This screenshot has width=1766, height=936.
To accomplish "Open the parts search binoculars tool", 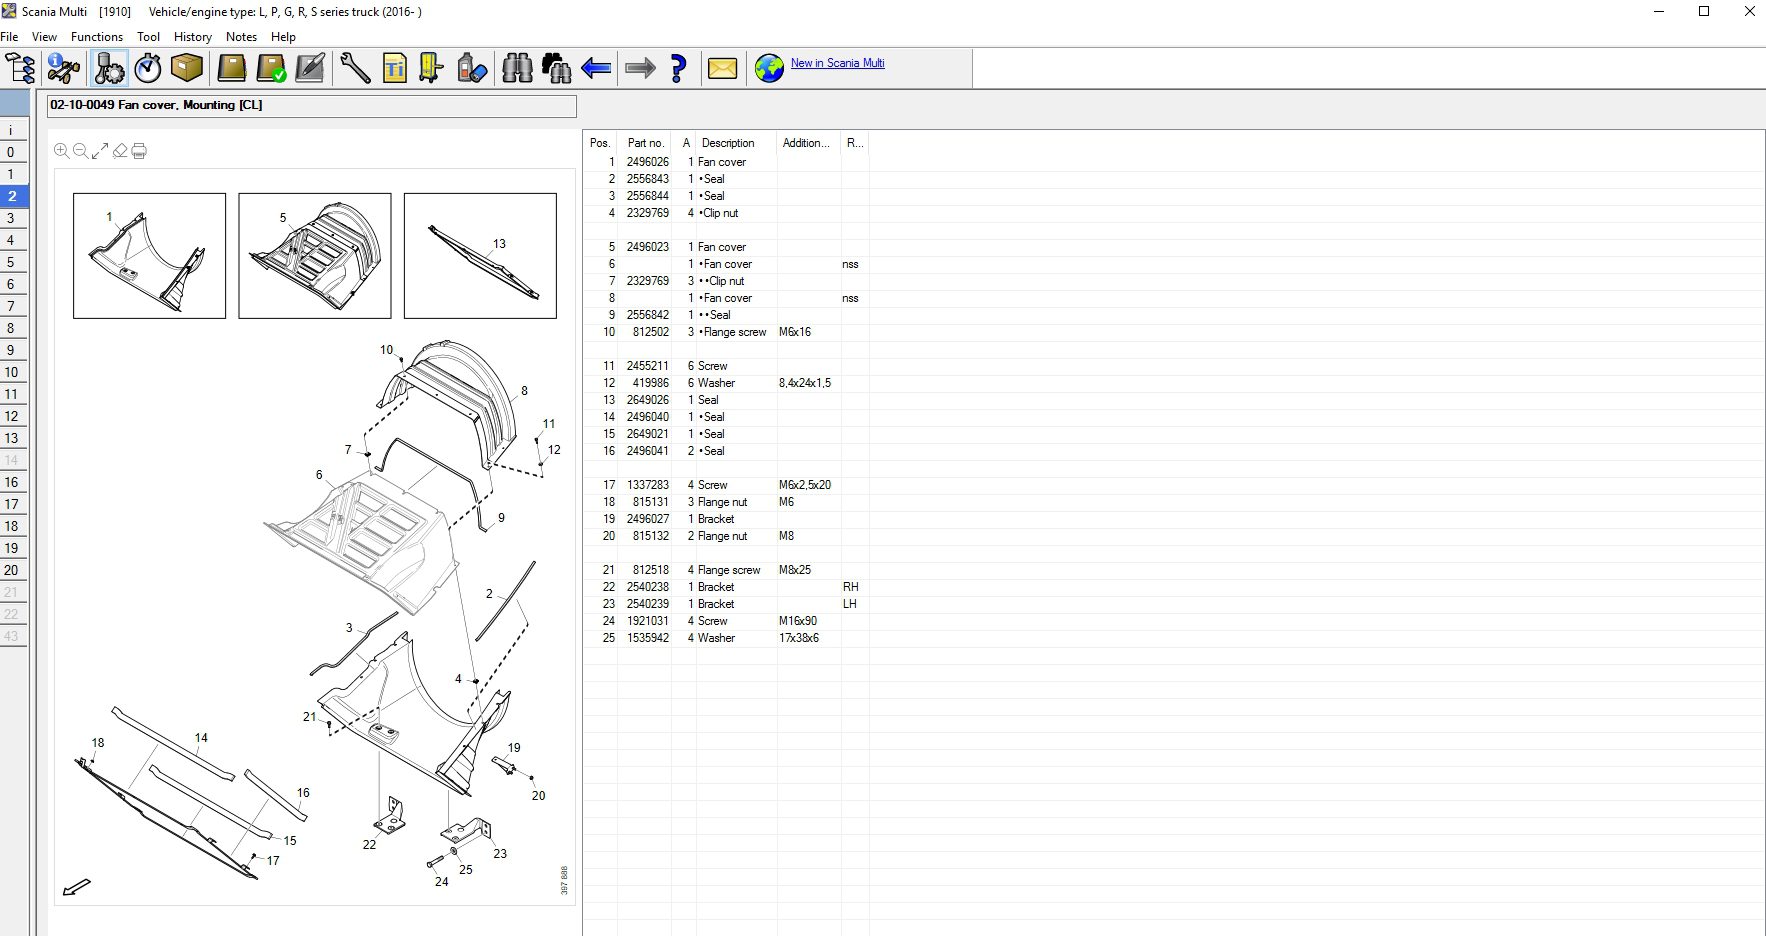I will (x=517, y=68).
